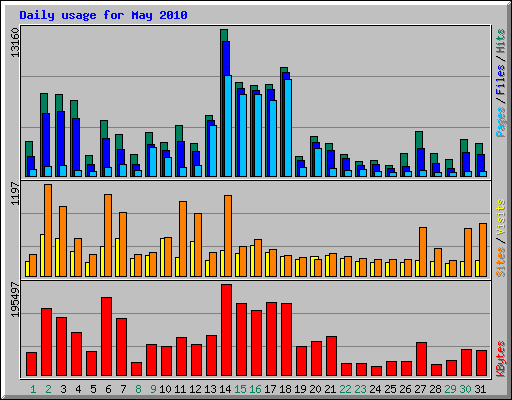This screenshot has width=512, height=400.
Task: Click day 30 on the x-axis
Action: point(465,389)
